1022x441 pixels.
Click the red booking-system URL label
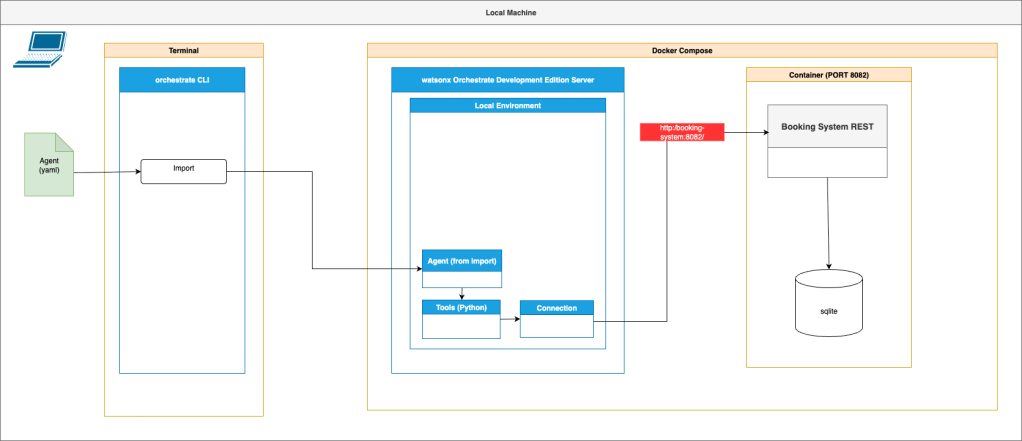(x=681, y=133)
